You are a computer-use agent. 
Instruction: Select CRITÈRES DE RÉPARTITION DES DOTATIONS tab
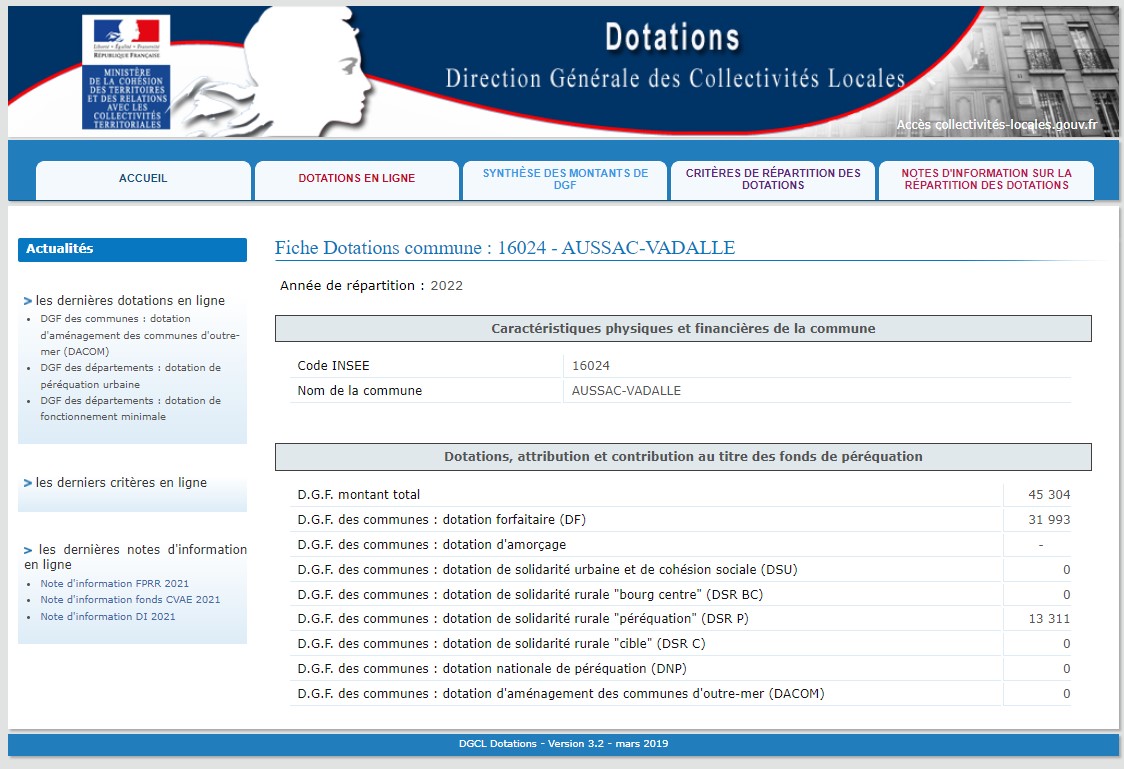point(772,179)
